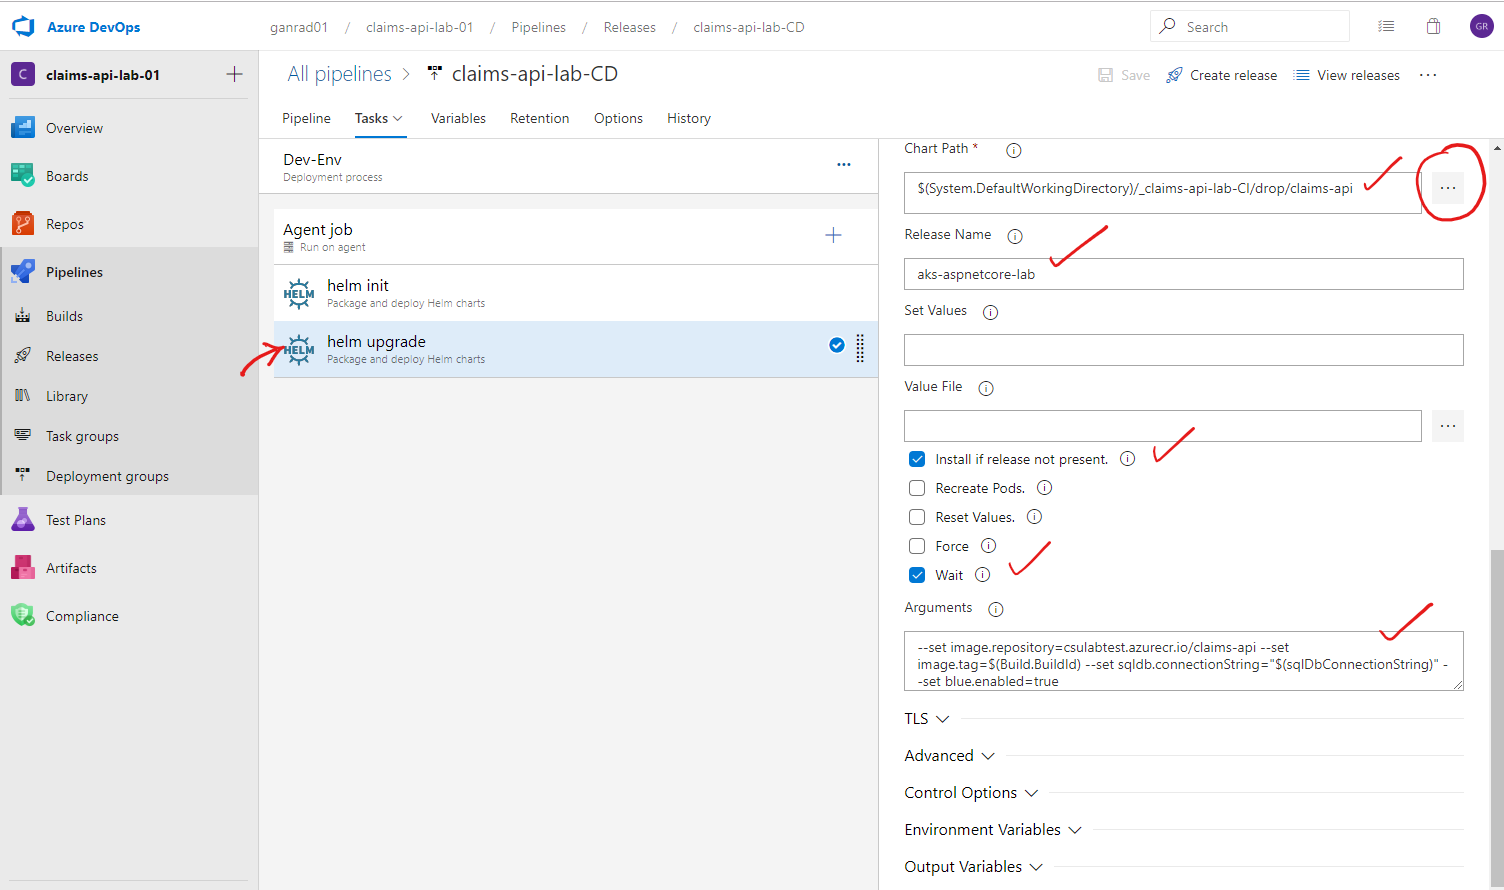1504x890 pixels.
Task: Open the Artifacts sidebar icon
Action: (23, 568)
